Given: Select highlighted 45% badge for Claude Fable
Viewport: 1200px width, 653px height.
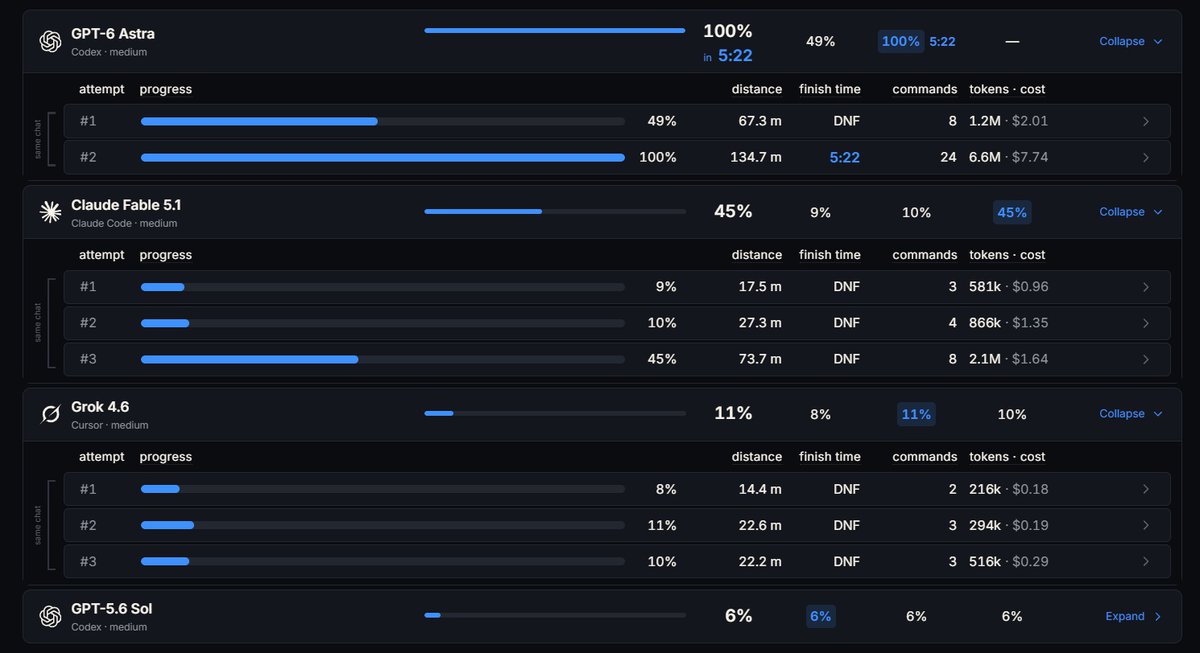Looking at the screenshot, I should [1012, 212].
